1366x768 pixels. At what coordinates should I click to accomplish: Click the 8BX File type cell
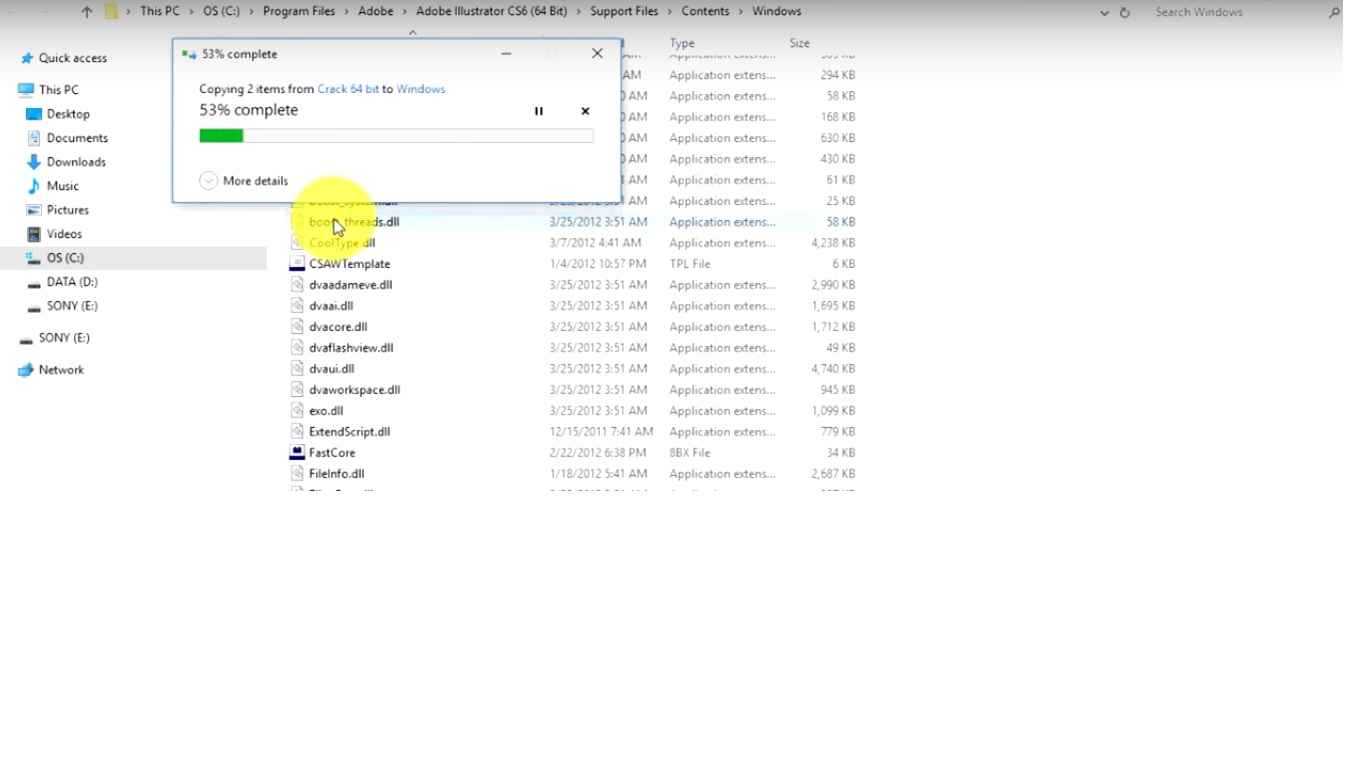point(690,453)
